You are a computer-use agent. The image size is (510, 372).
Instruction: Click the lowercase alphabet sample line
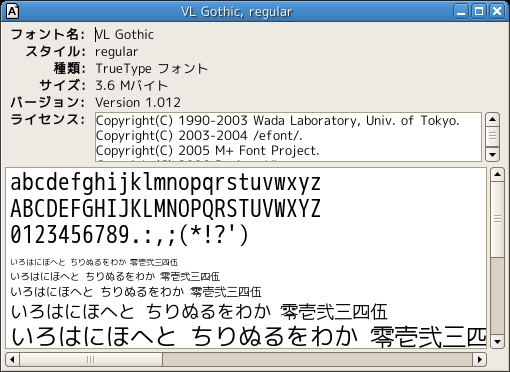pyautogui.click(x=166, y=183)
